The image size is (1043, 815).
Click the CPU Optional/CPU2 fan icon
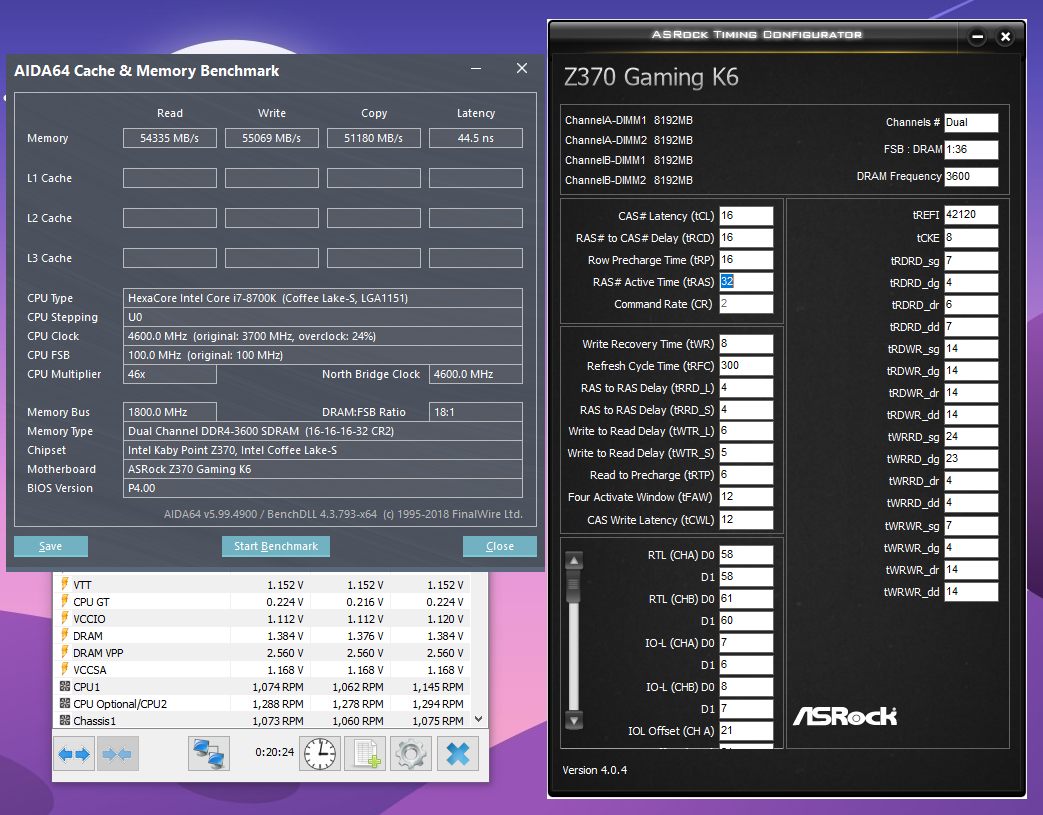click(65, 703)
